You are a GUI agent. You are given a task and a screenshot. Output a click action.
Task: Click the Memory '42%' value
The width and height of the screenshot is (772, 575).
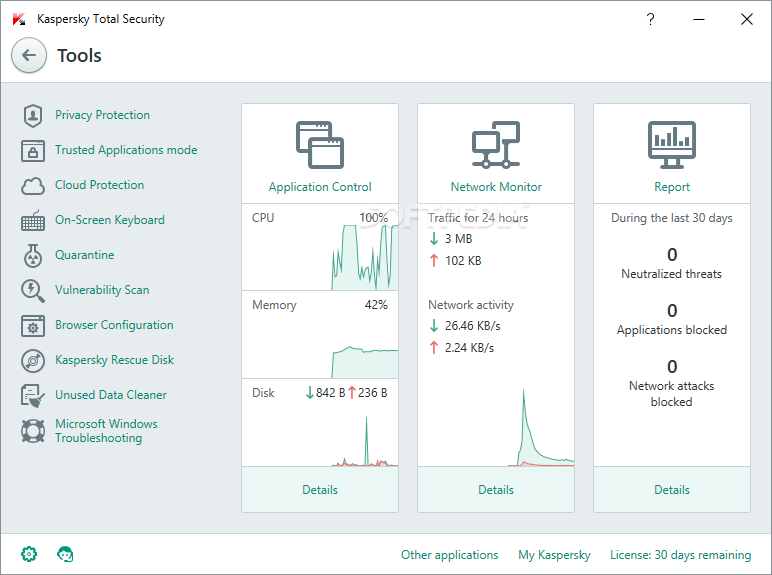(376, 305)
